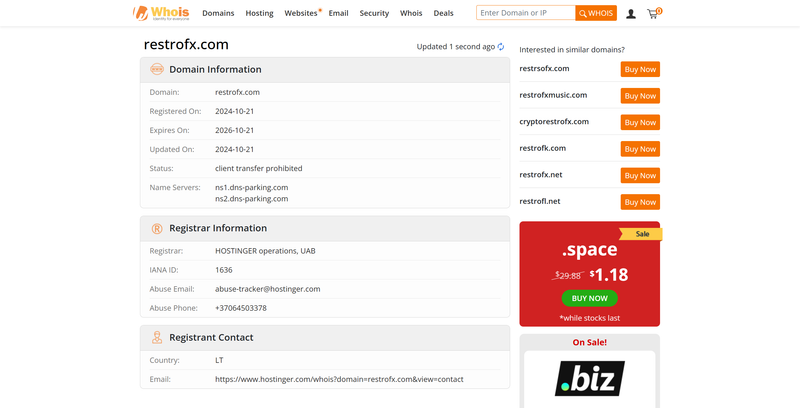Click similar domain restrofxmusic.com
Screen dimensions: 800x408
[x=553, y=95]
